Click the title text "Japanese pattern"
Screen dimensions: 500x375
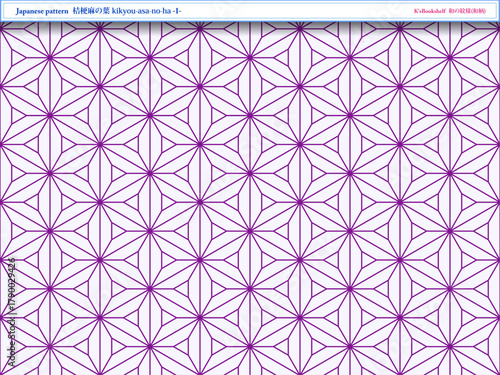click(42, 11)
